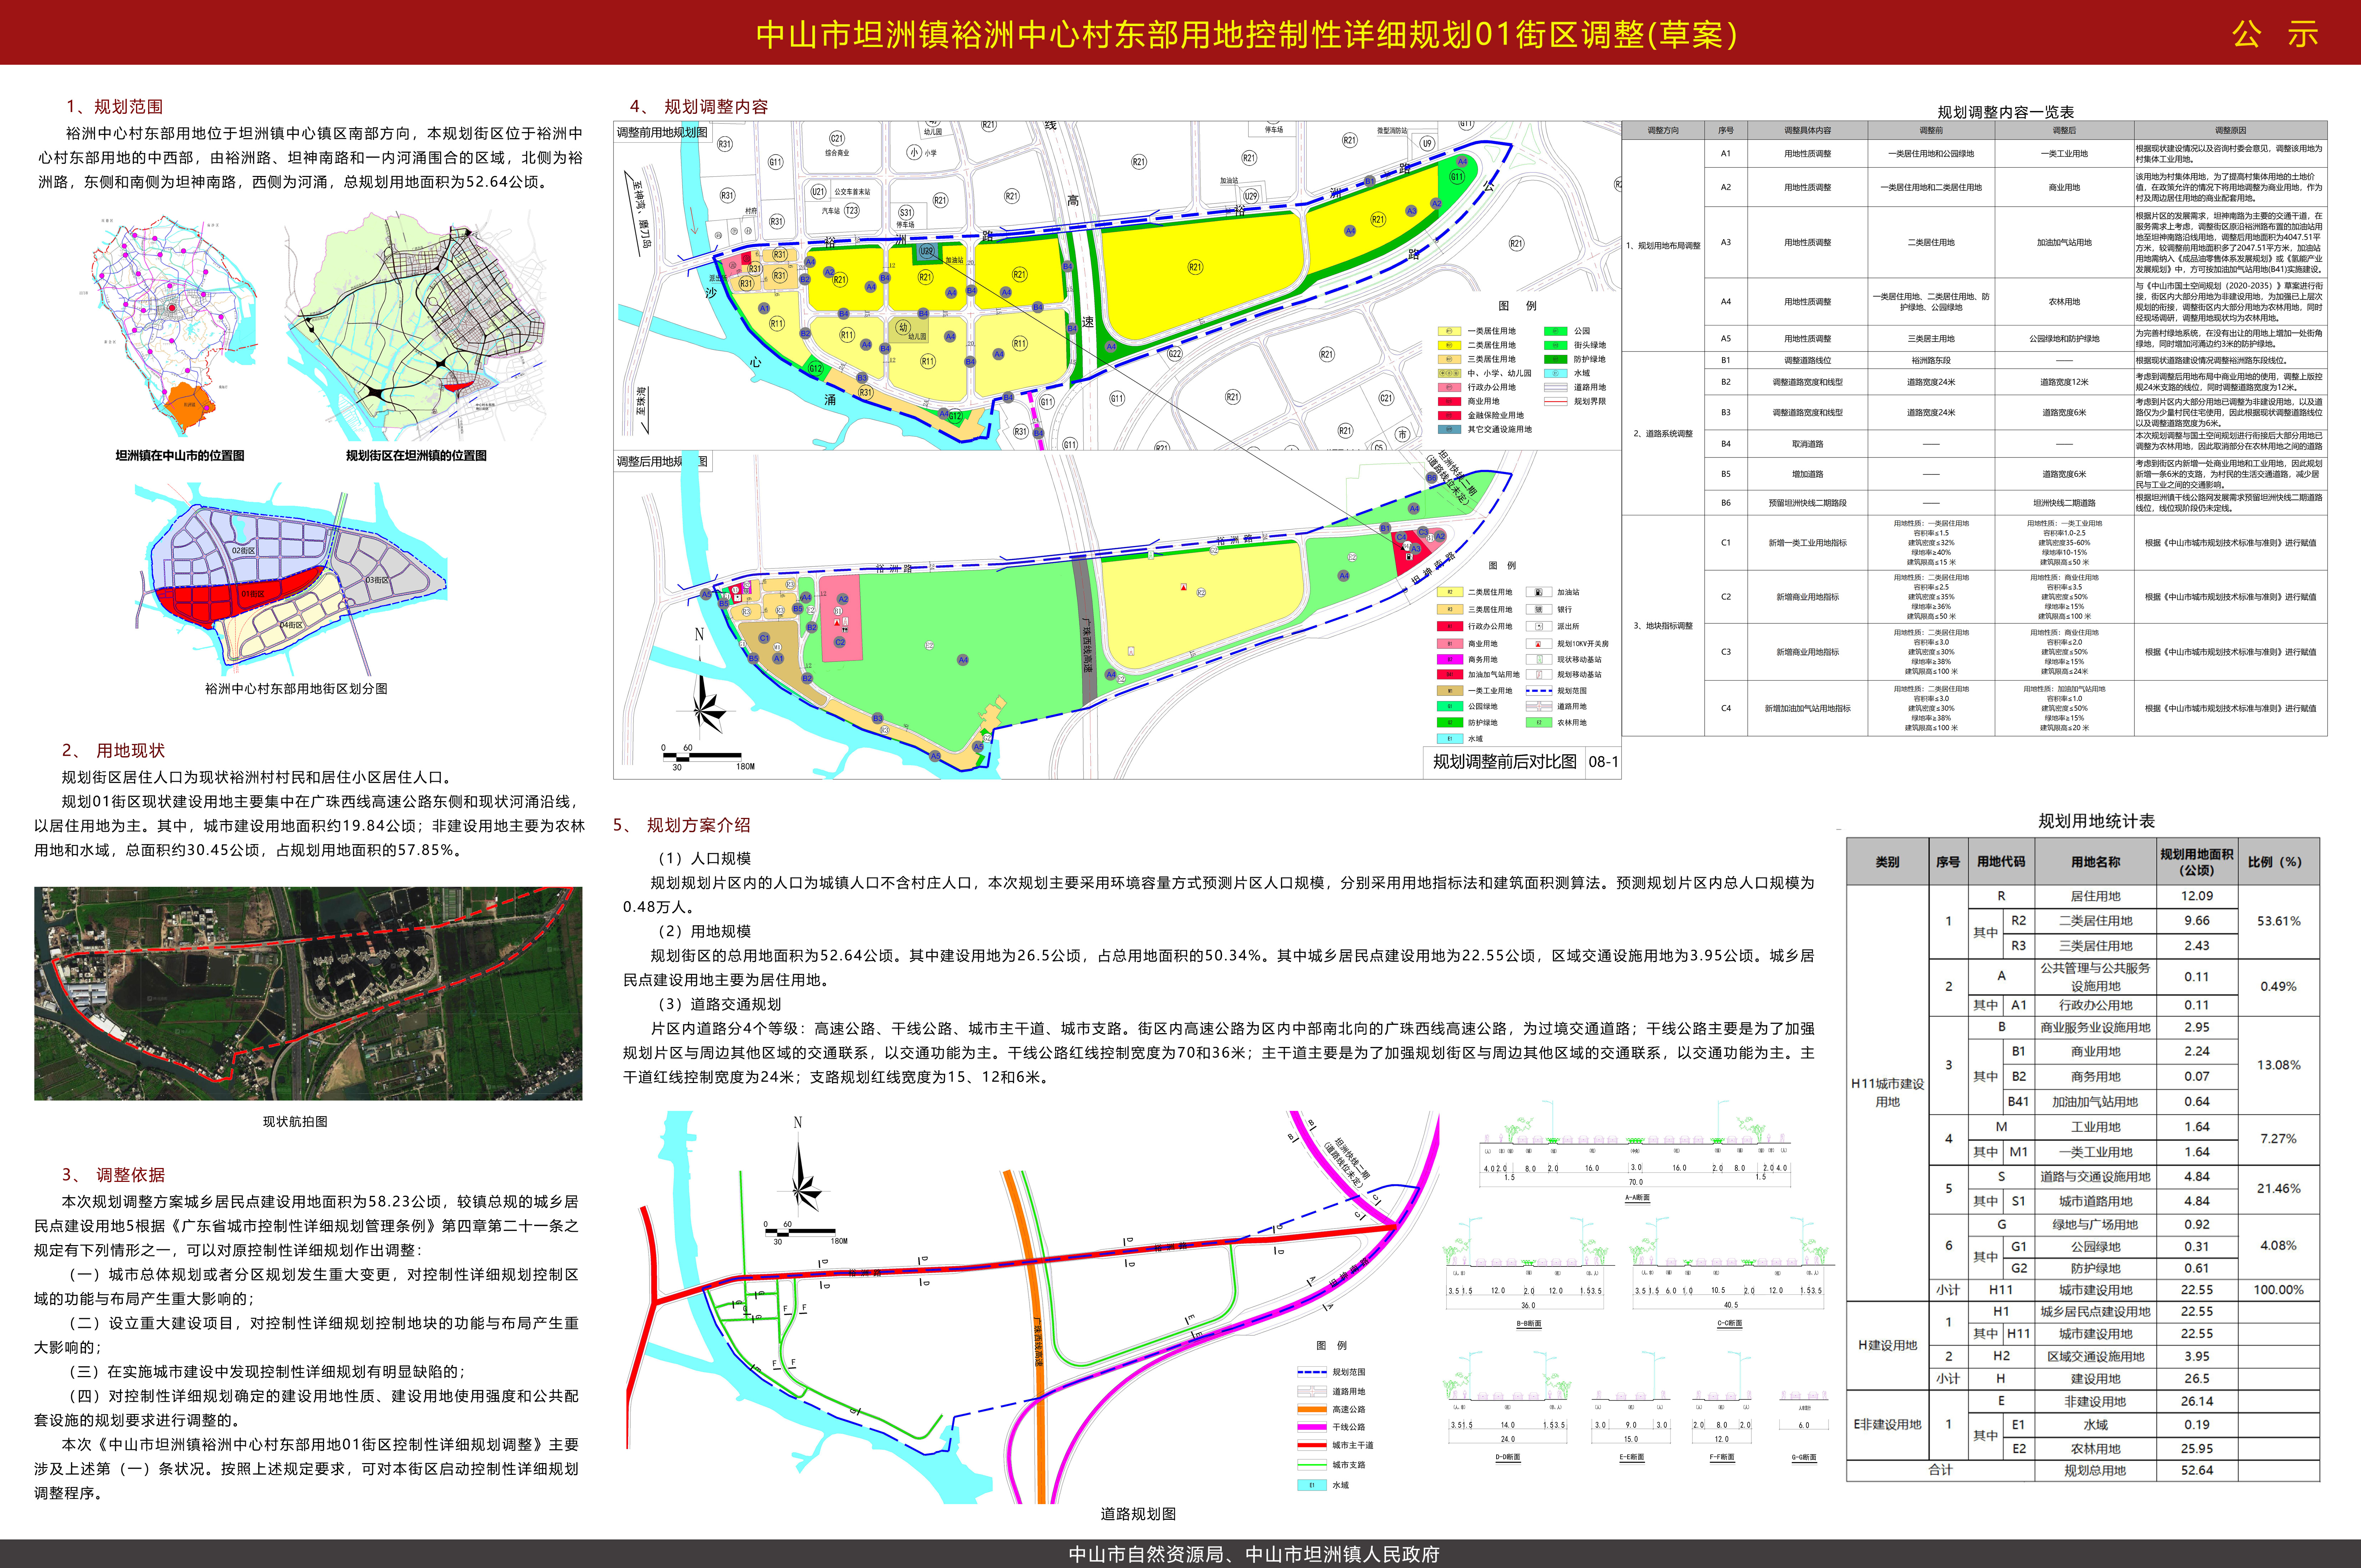Click the 100.00% subtotal cell
This screenshot has width=2361, height=1568.
(2279, 1290)
